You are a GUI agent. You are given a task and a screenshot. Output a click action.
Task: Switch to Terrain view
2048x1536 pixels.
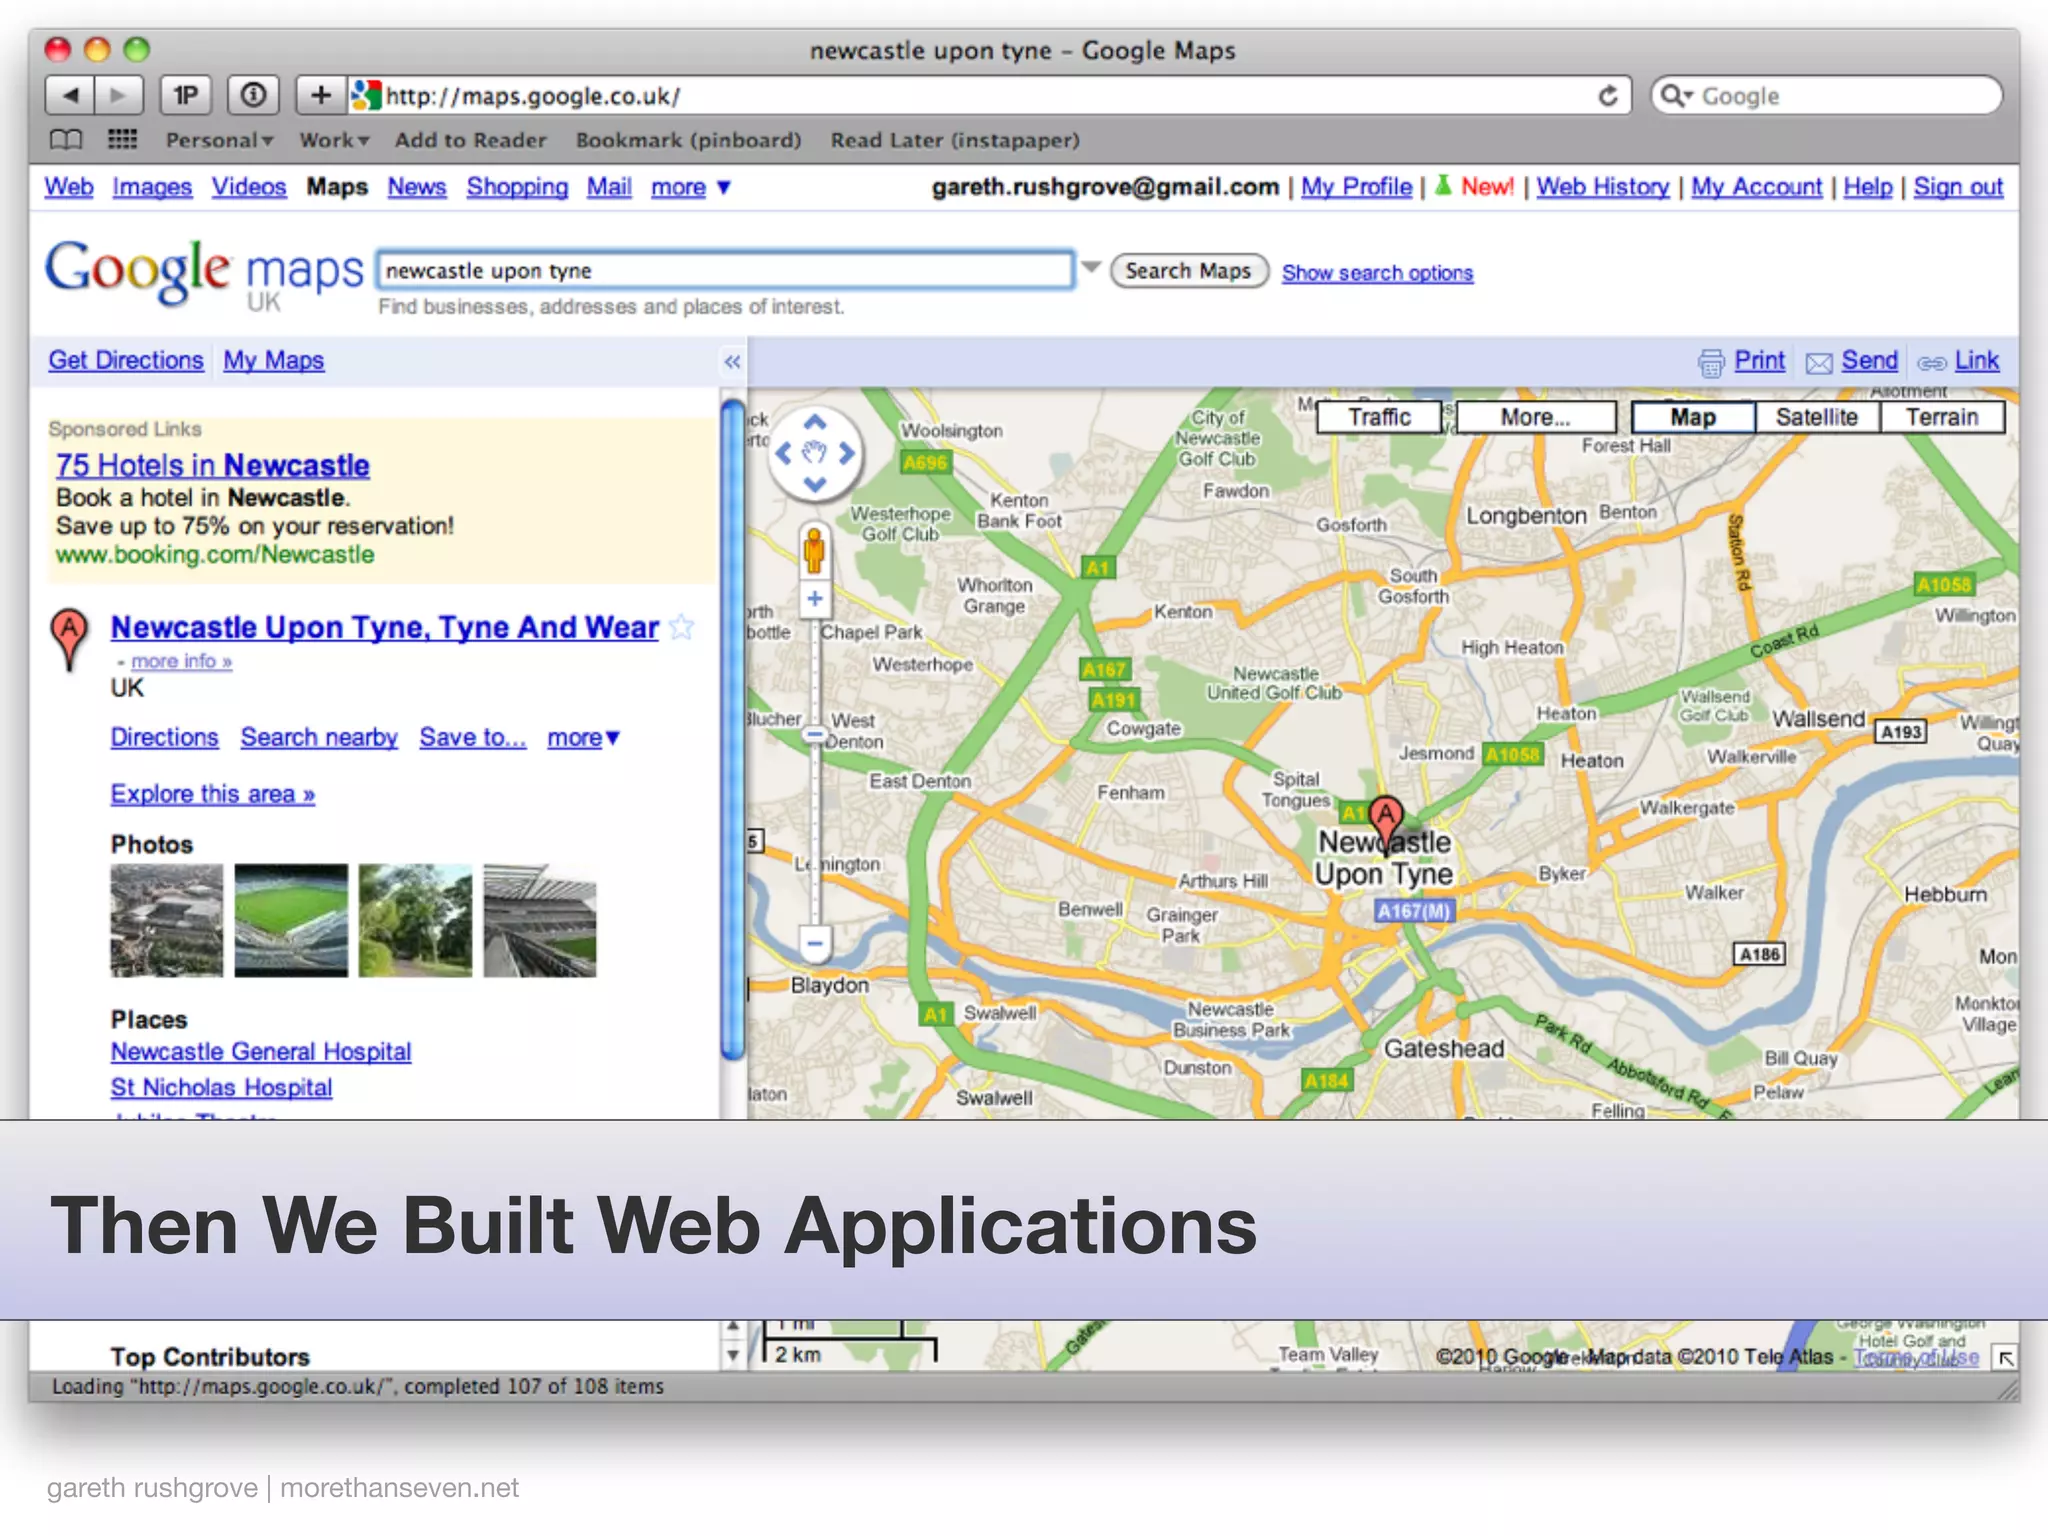1942,417
